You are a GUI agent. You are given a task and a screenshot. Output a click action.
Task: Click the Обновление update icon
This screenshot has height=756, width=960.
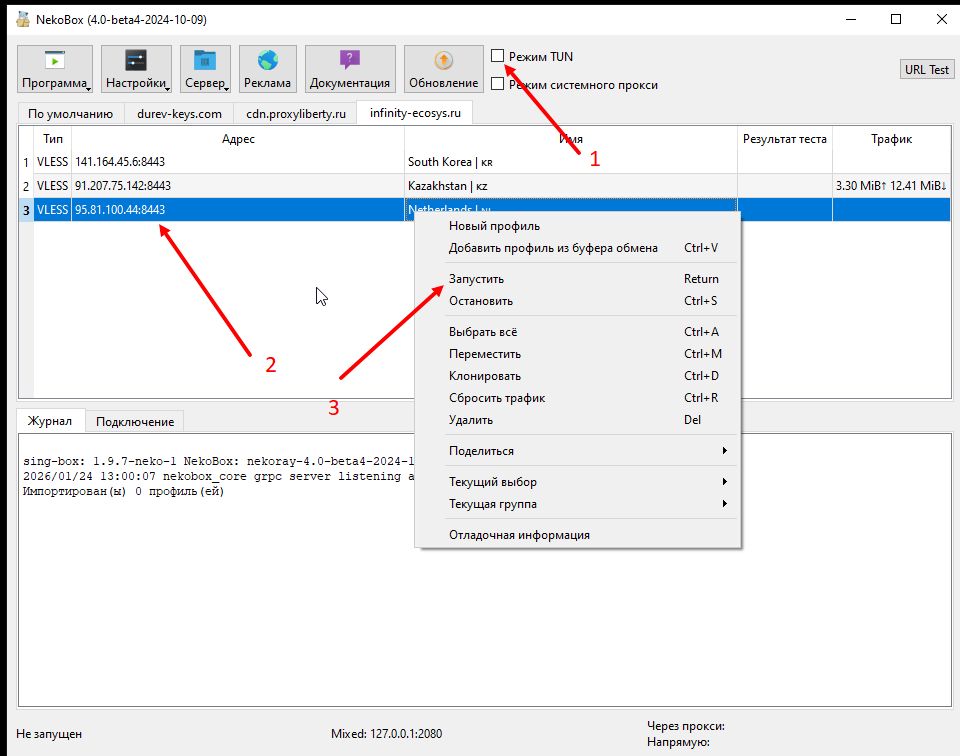(x=443, y=61)
